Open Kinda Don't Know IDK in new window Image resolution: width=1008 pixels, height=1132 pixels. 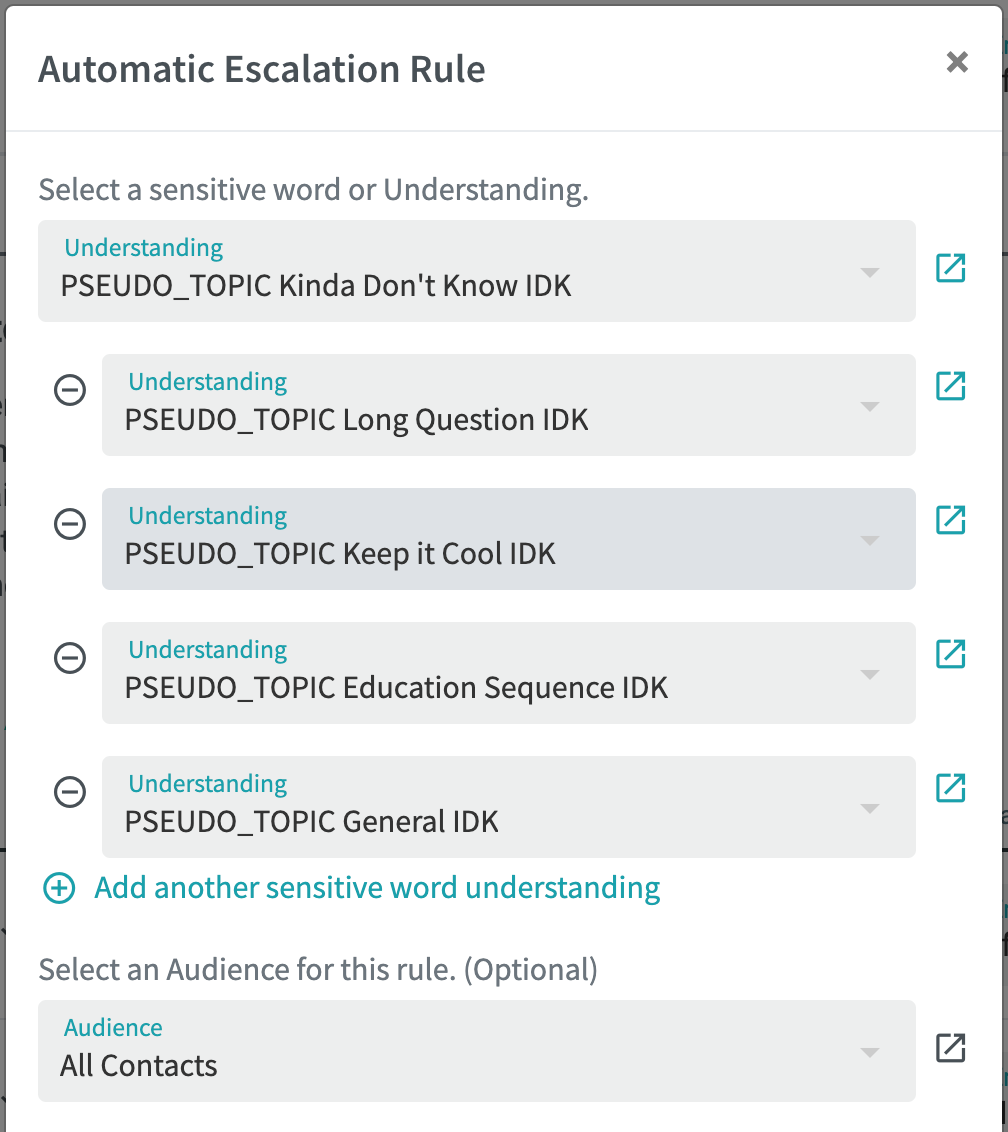click(950, 268)
